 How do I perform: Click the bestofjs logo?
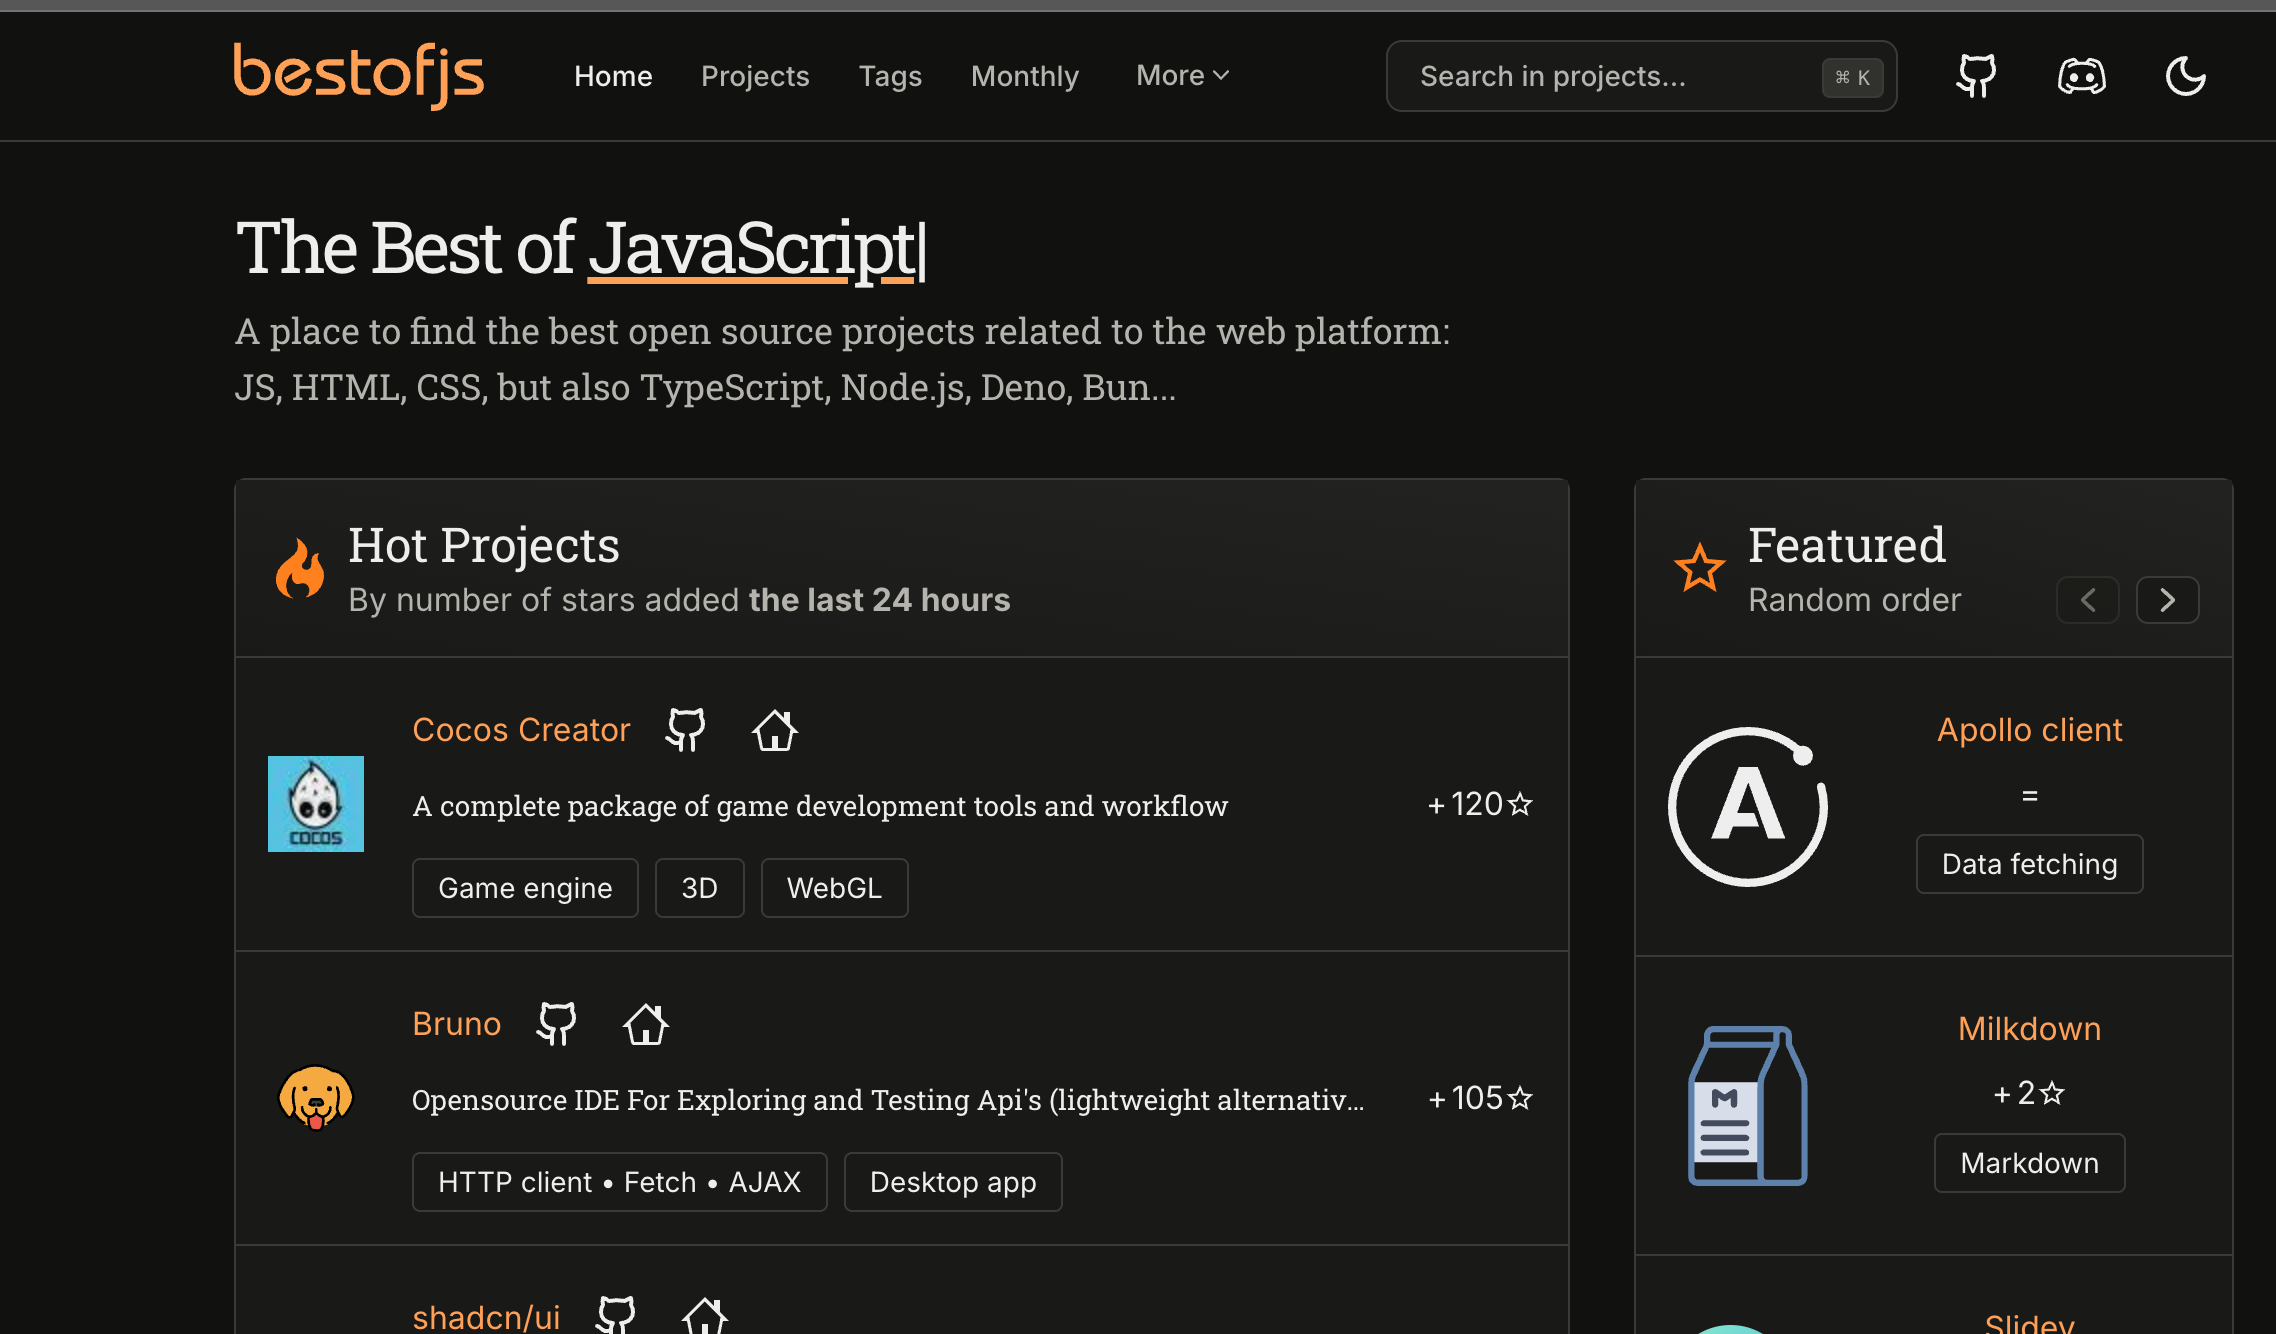click(358, 76)
